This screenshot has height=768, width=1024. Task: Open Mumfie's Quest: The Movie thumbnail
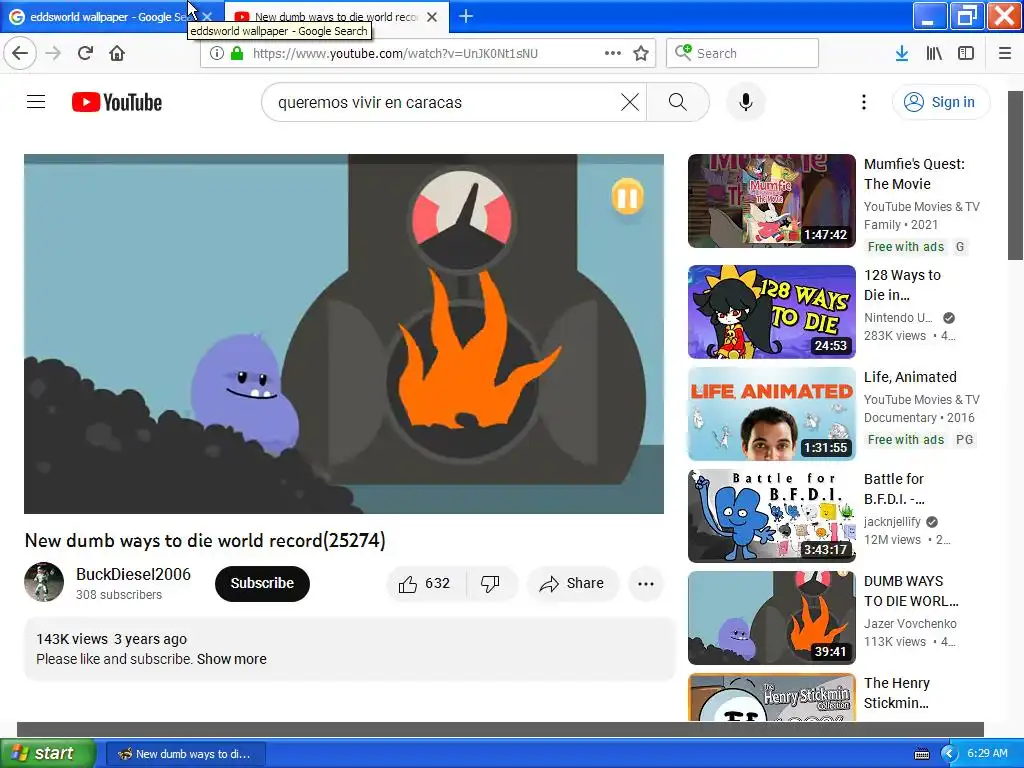pyautogui.click(x=771, y=200)
